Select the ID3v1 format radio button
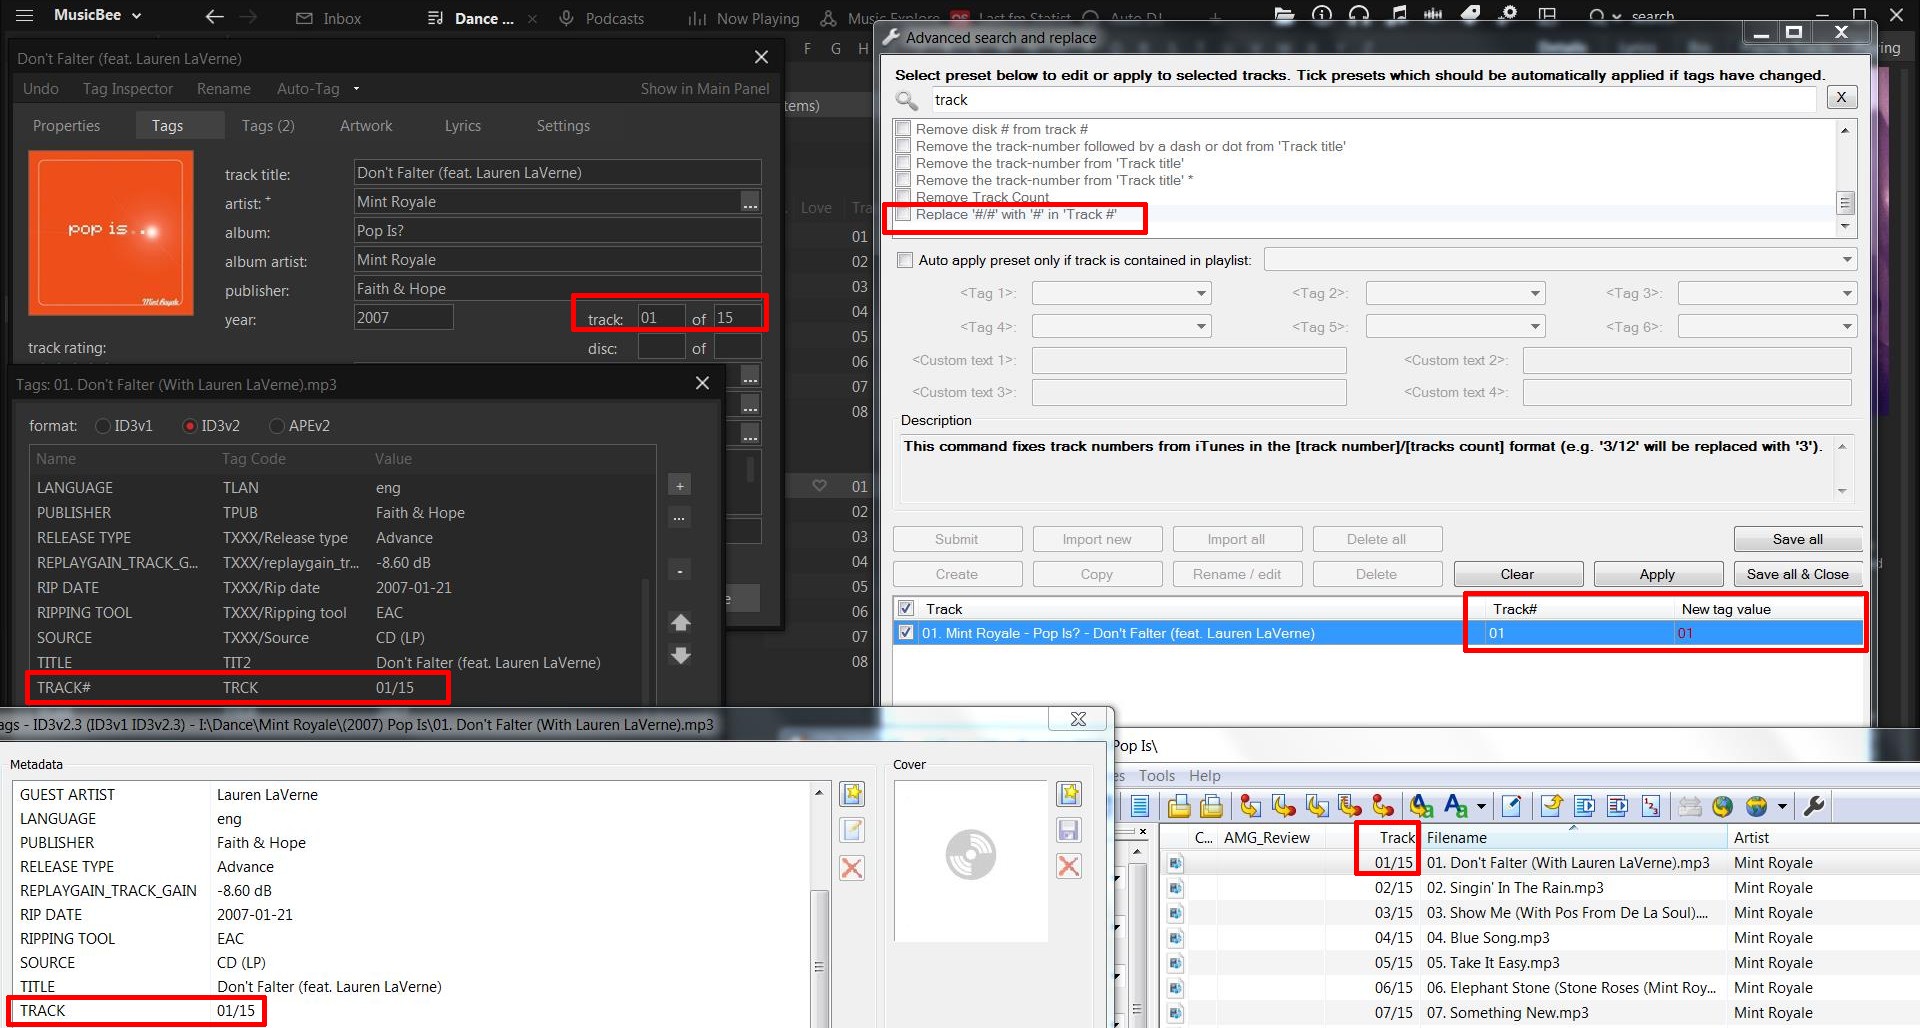Screen dimensions: 1920x1028 coord(102,426)
